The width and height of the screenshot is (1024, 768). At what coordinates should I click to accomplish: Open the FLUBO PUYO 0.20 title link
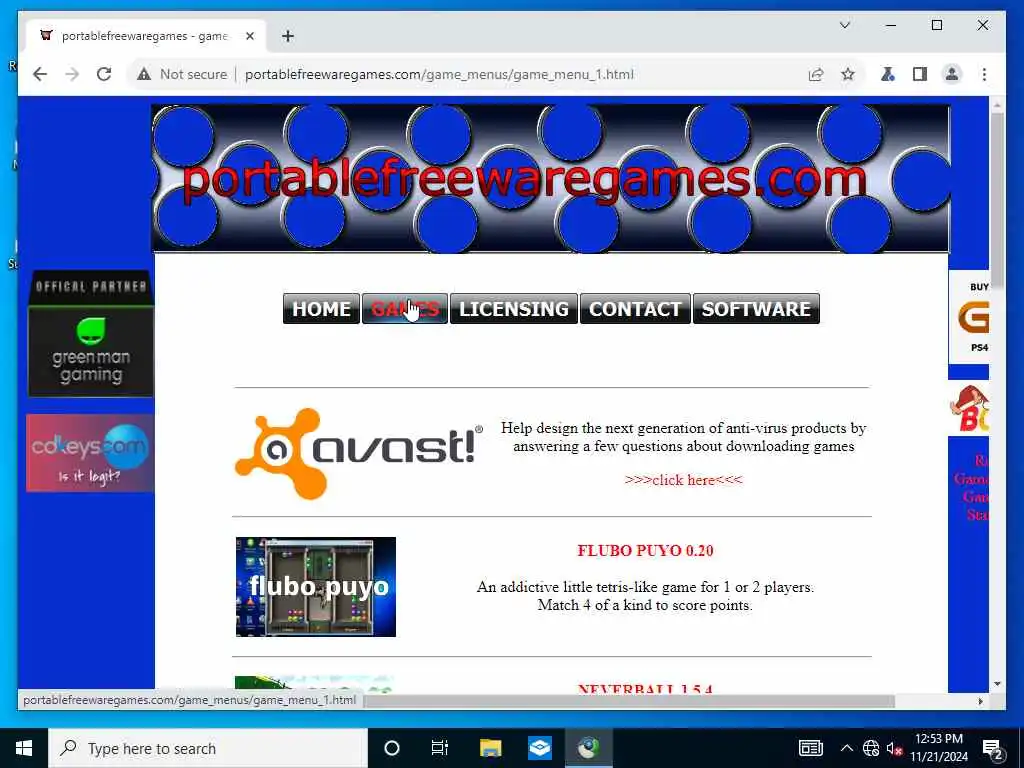645,551
